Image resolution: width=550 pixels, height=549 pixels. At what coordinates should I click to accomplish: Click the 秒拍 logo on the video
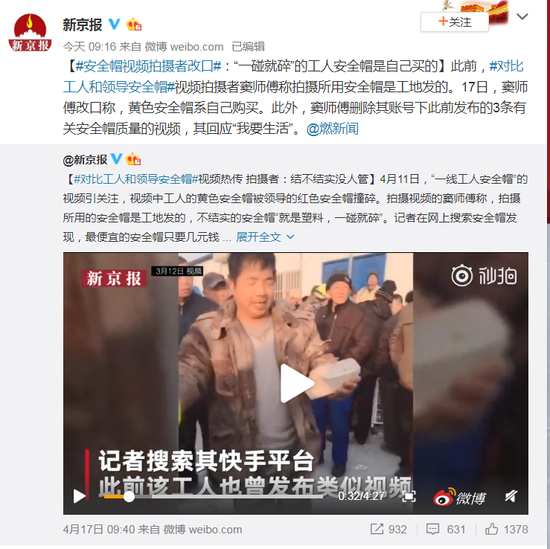484,275
